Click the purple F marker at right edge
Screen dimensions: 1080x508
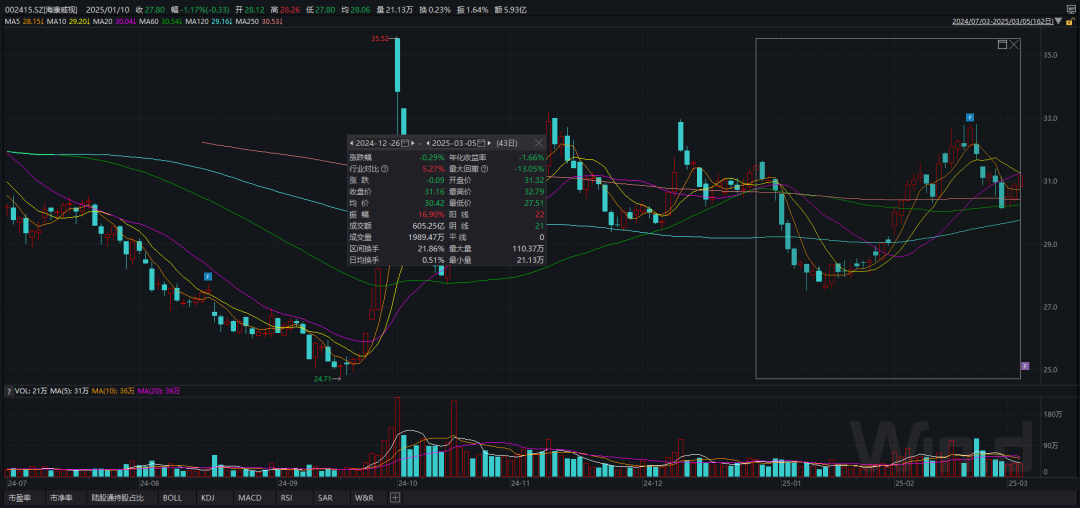pyautogui.click(x=1024, y=366)
